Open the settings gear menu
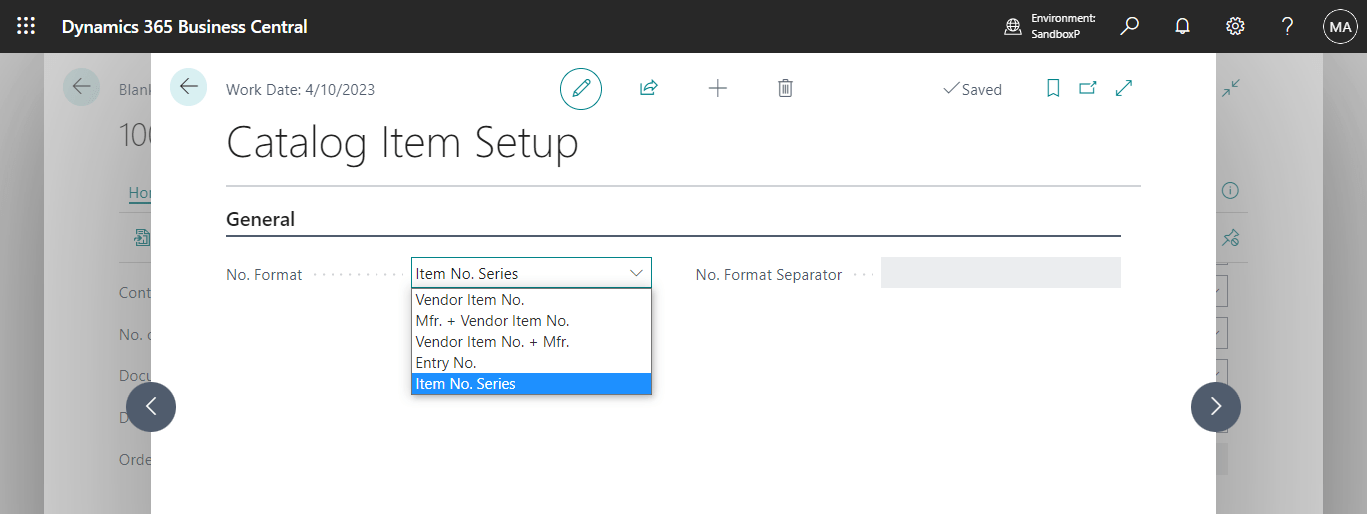This screenshot has width=1367, height=514. pyautogui.click(x=1235, y=26)
